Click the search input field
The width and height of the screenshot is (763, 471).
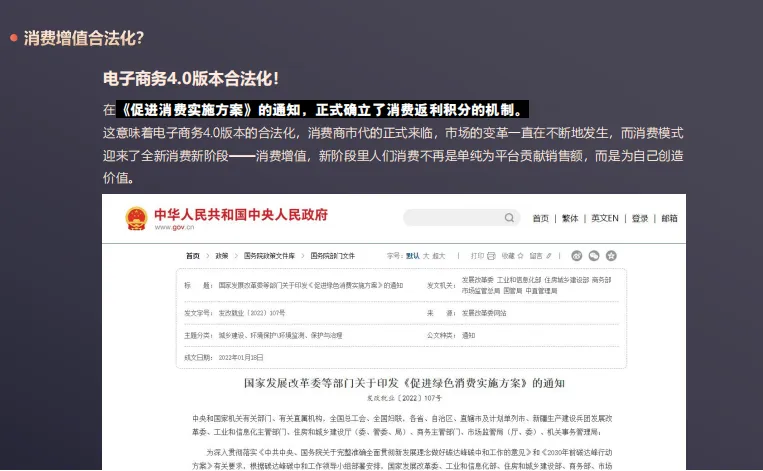461,217
